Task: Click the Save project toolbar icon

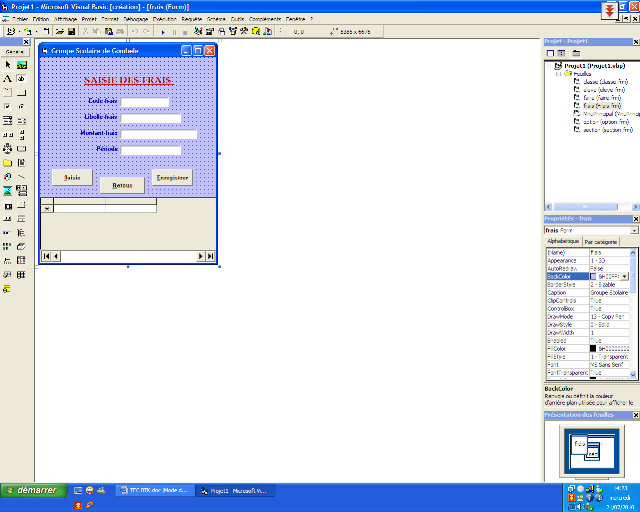Action: tap(70, 32)
